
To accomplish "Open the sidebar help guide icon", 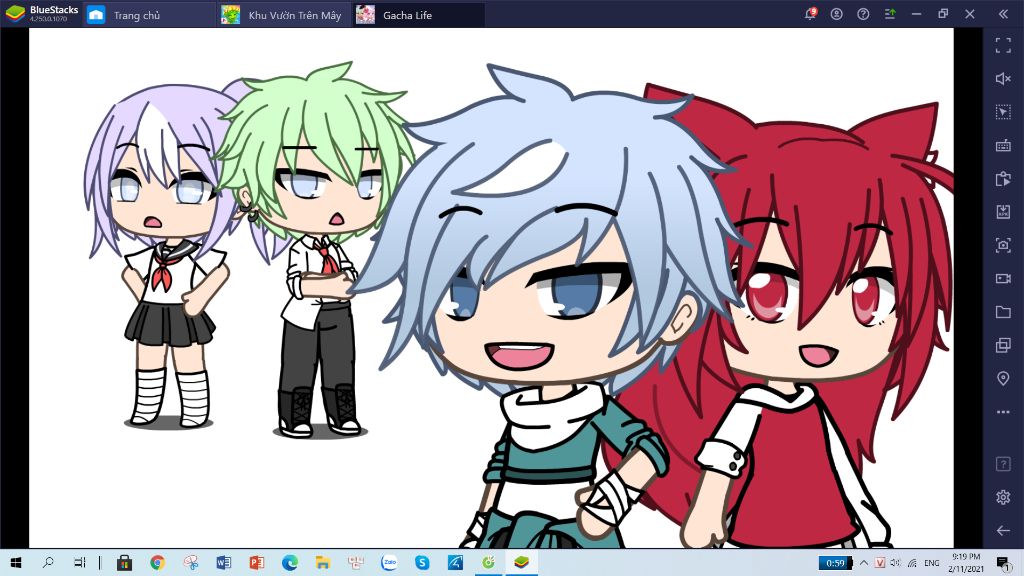I will [1003, 464].
